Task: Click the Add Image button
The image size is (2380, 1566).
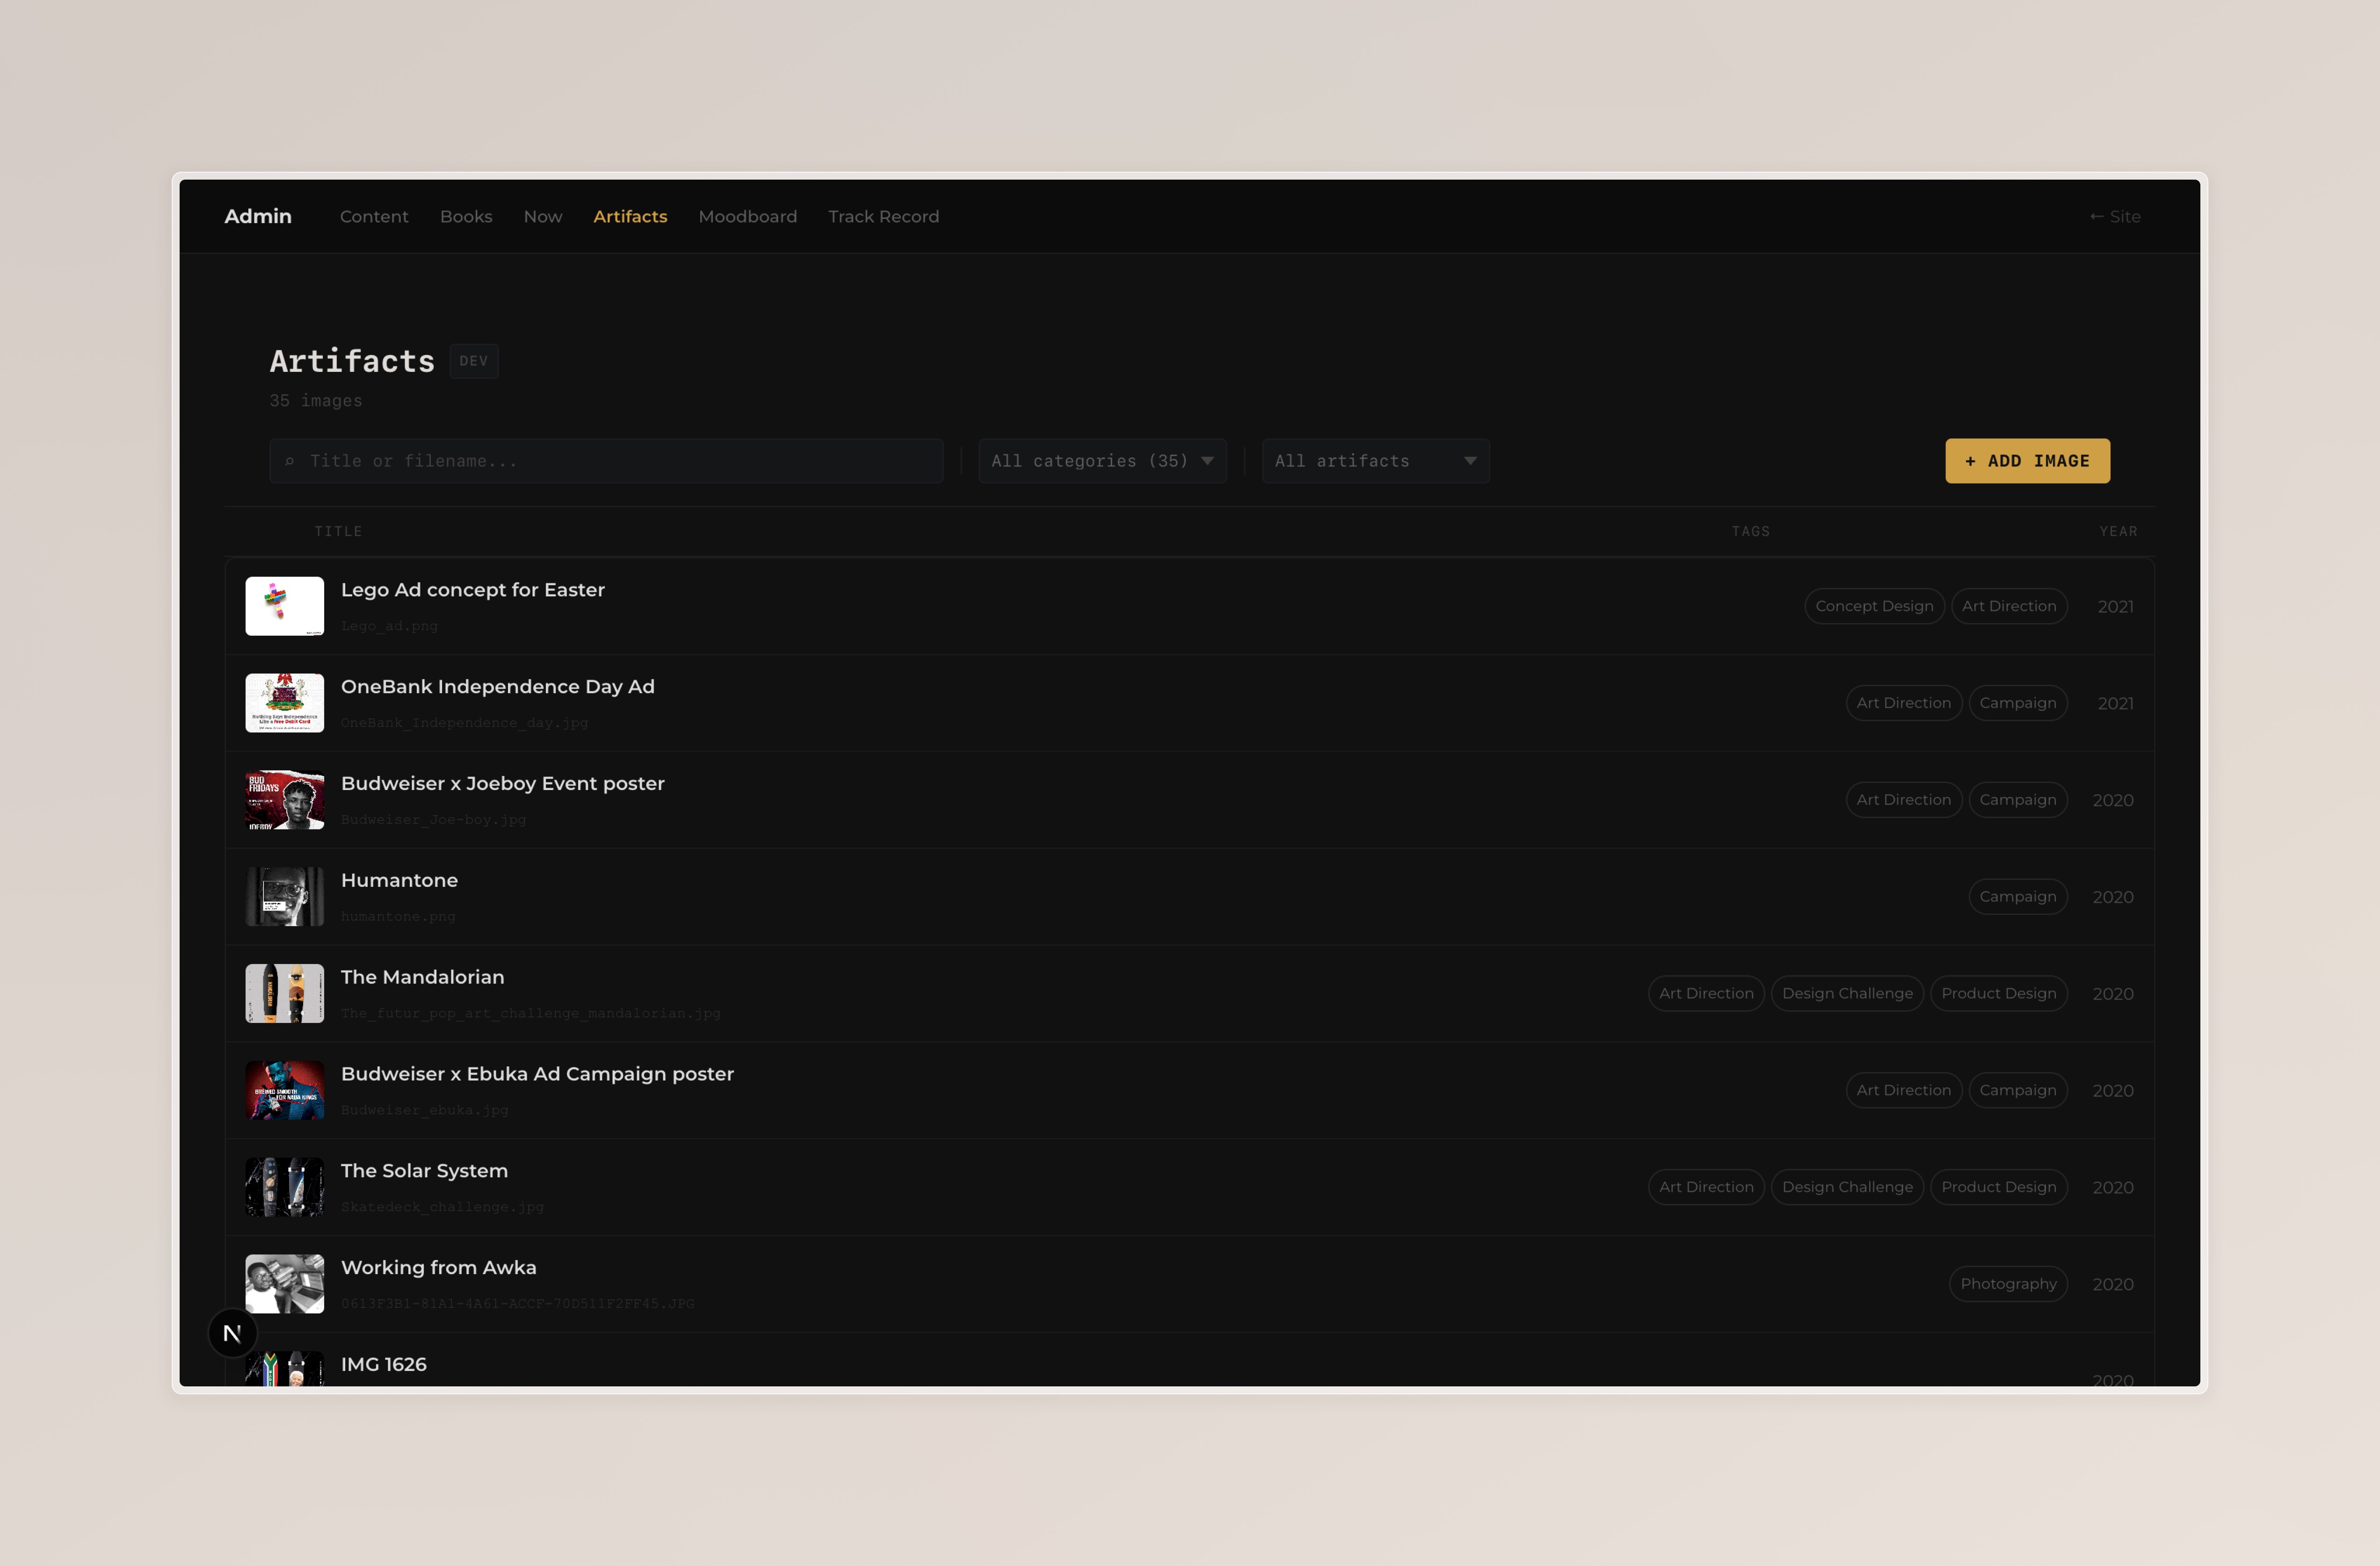Action: [2027, 461]
